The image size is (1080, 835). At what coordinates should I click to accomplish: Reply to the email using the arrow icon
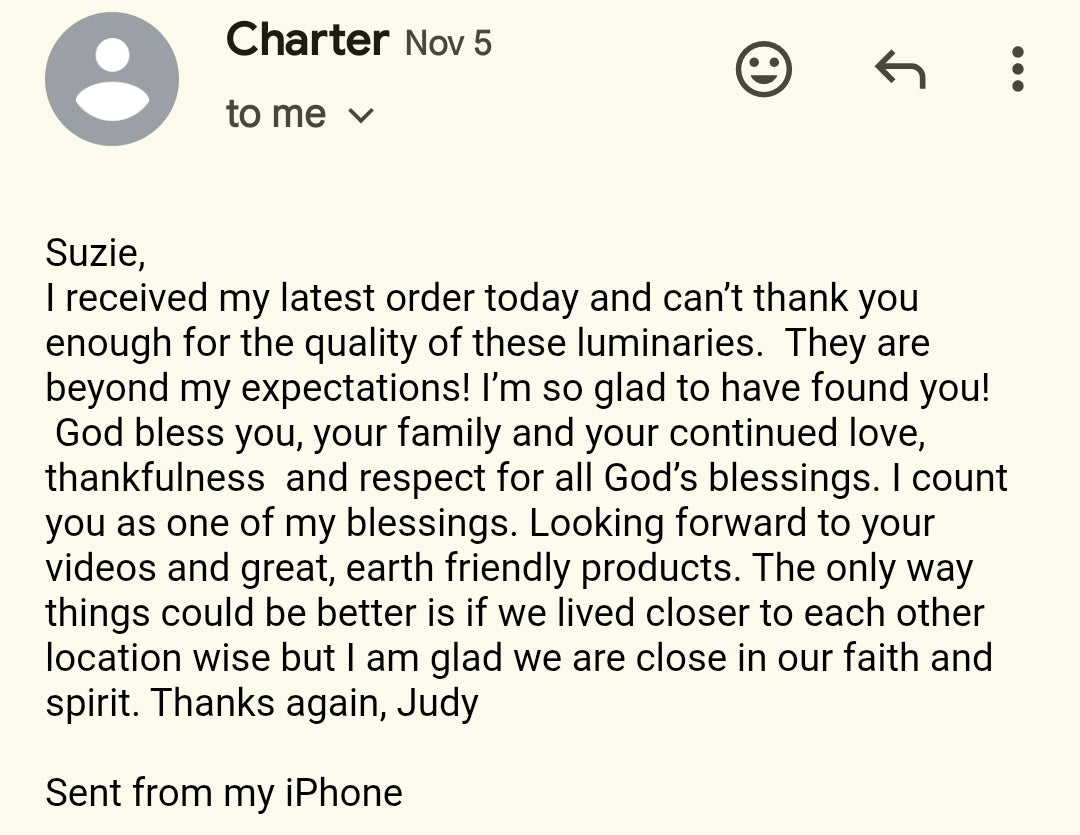pos(900,70)
